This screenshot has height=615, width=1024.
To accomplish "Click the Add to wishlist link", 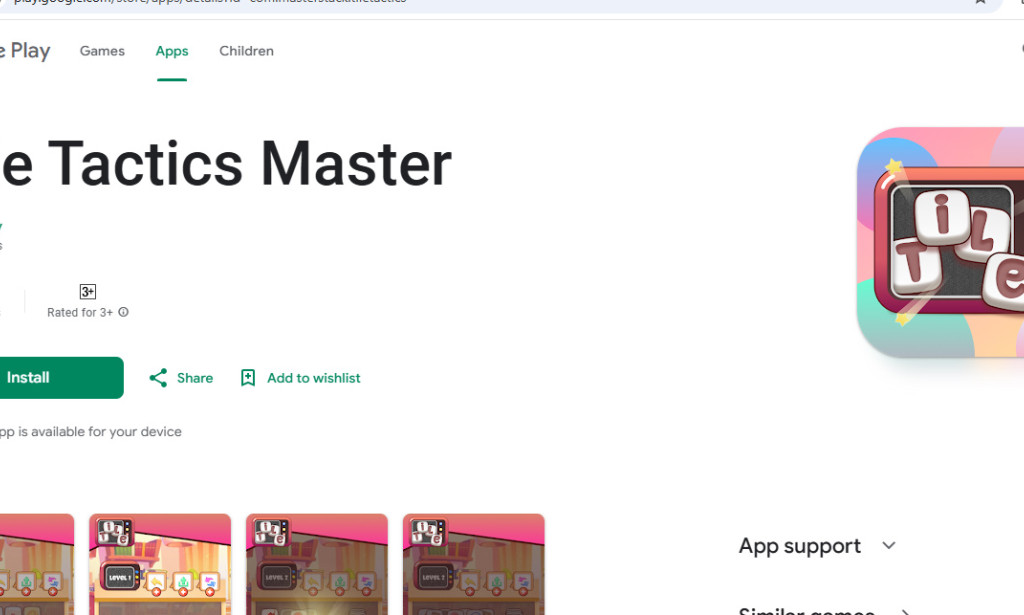I will 313,378.
